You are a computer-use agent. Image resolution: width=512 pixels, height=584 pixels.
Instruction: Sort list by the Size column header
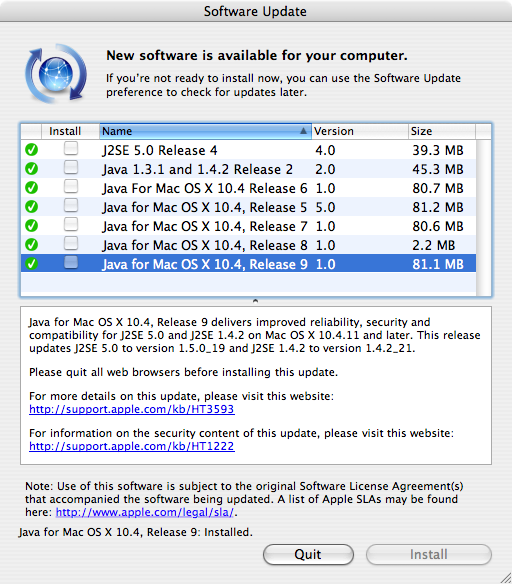point(442,131)
